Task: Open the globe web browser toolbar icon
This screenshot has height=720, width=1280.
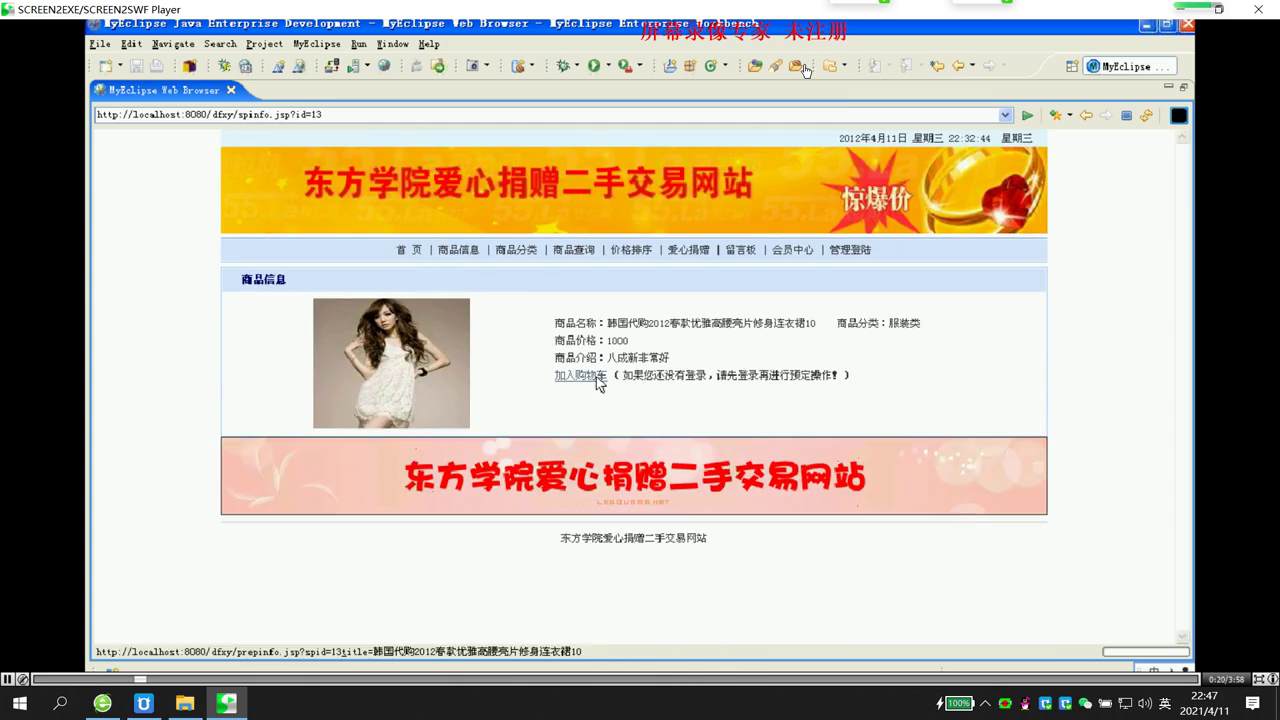Action: (384, 66)
